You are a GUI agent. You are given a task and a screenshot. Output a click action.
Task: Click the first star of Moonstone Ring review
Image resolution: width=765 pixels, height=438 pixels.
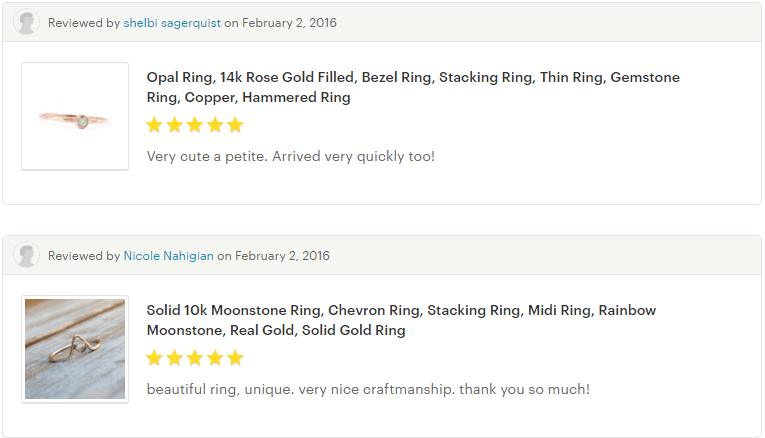(154, 358)
